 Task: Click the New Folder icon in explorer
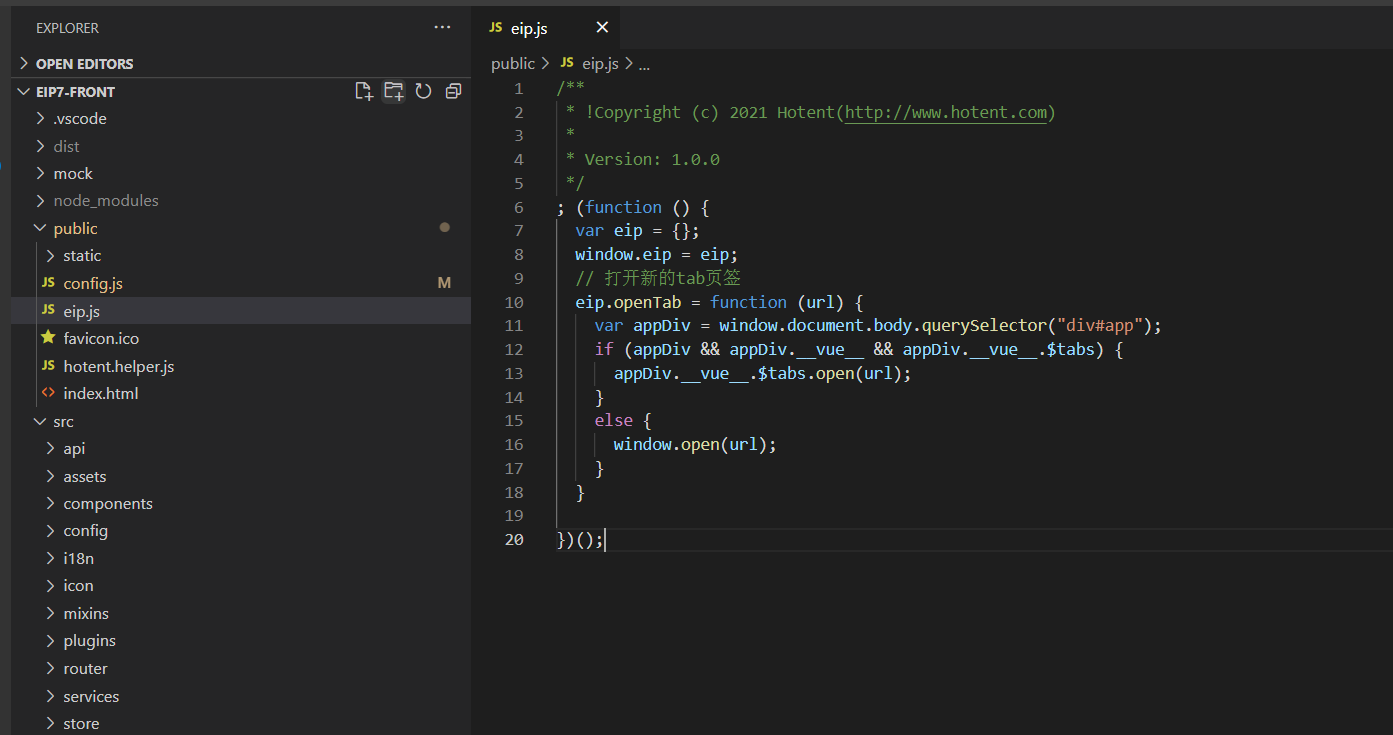[x=394, y=91]
